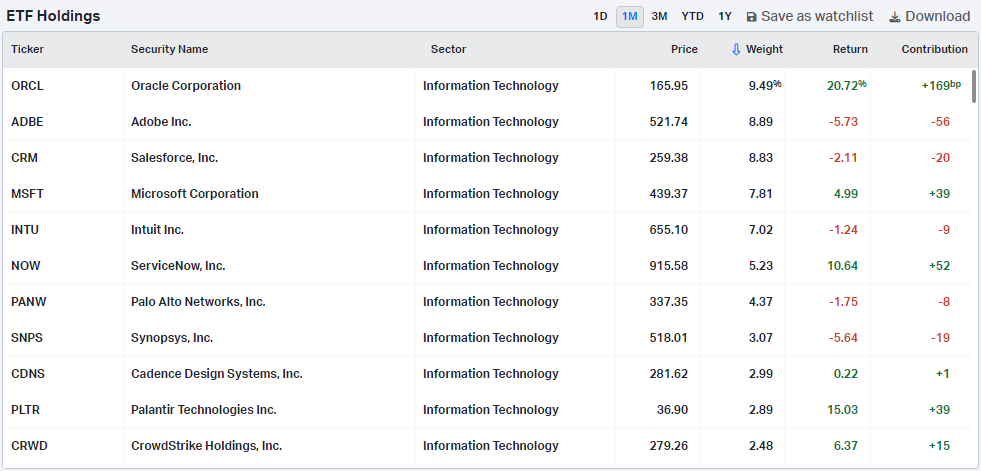Select the 1M time period

629,17
